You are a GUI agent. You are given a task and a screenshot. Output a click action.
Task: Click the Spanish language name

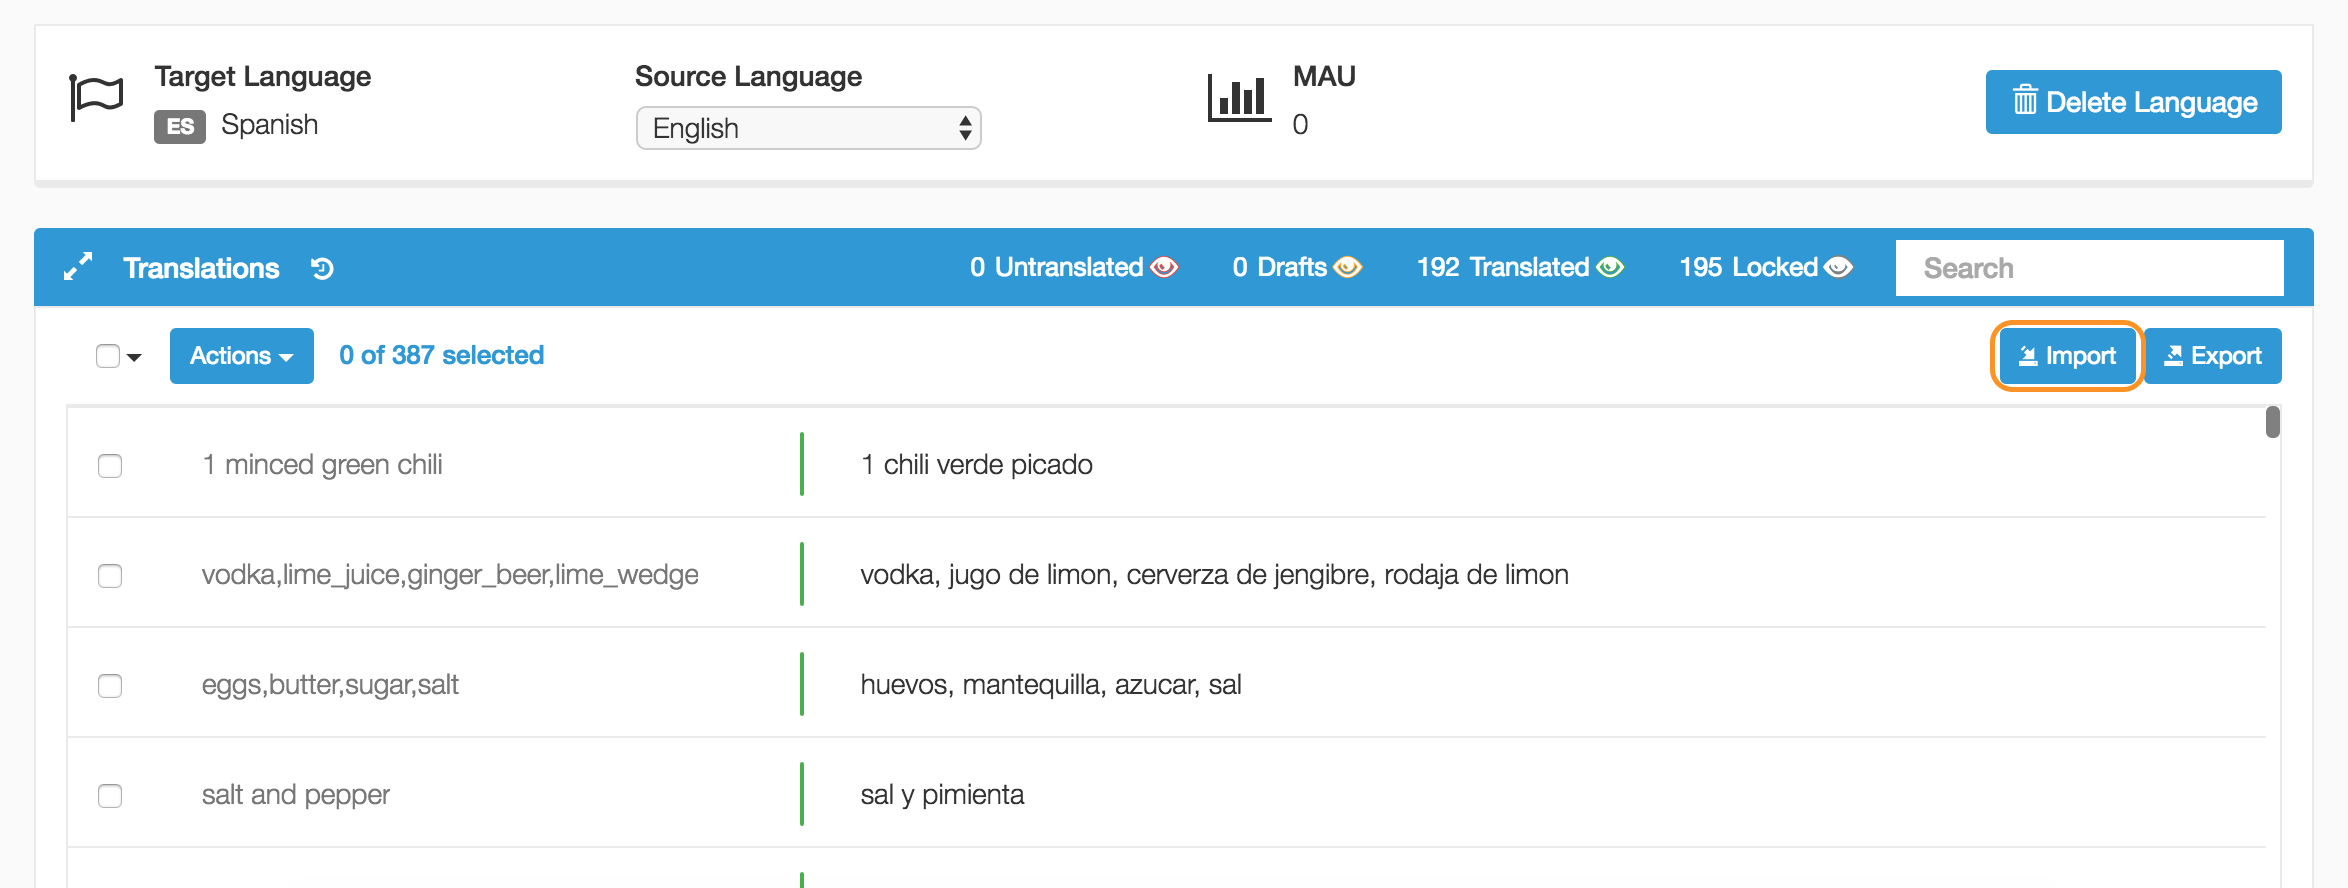pos(270,125)
